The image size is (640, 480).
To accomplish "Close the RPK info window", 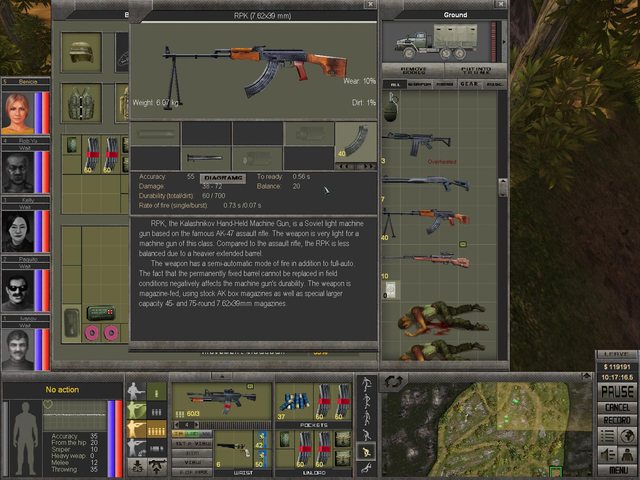I will pos(370,4).
